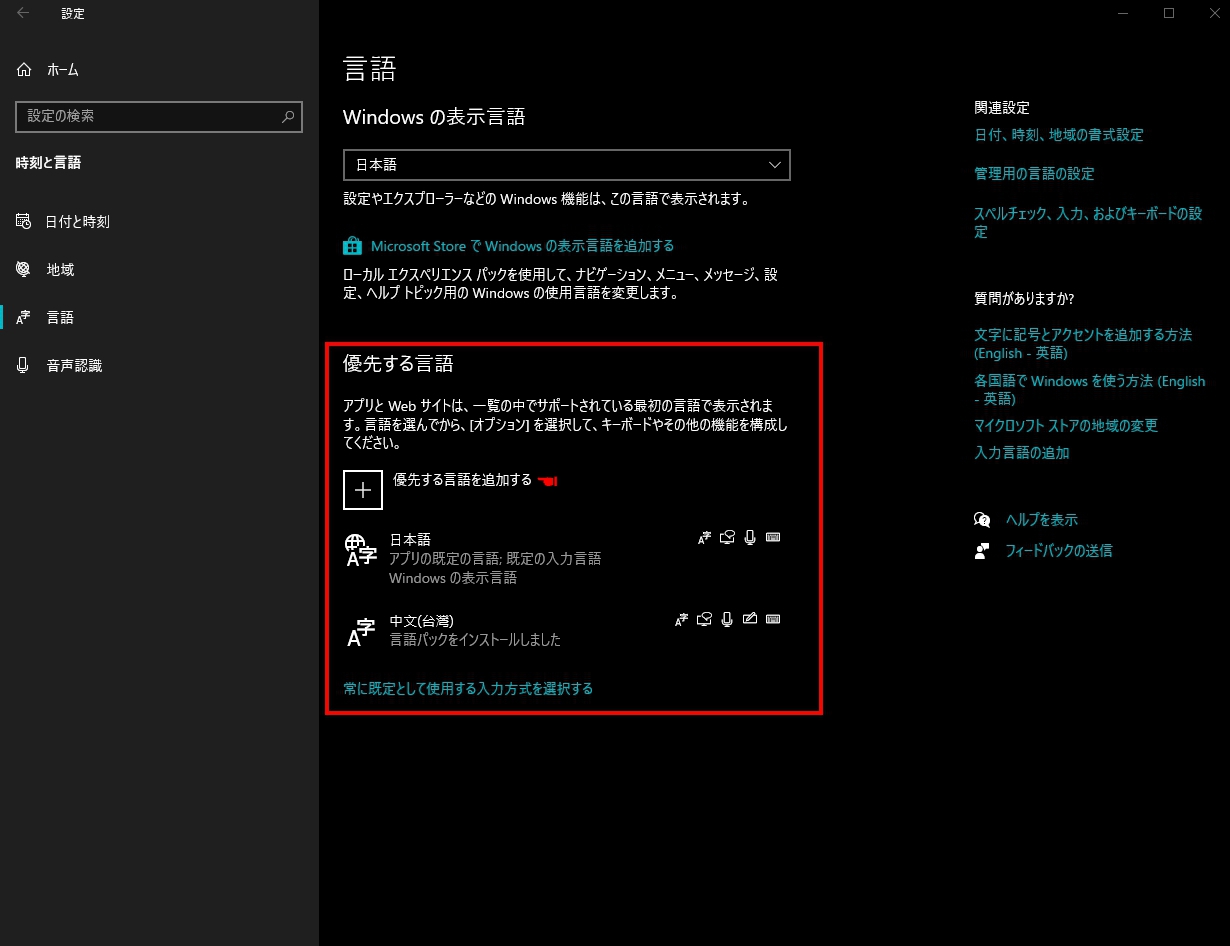Click the language icon beside 言語 in sidebar
The height and width of the screenshot is (946, 1230).
[24, 318]
